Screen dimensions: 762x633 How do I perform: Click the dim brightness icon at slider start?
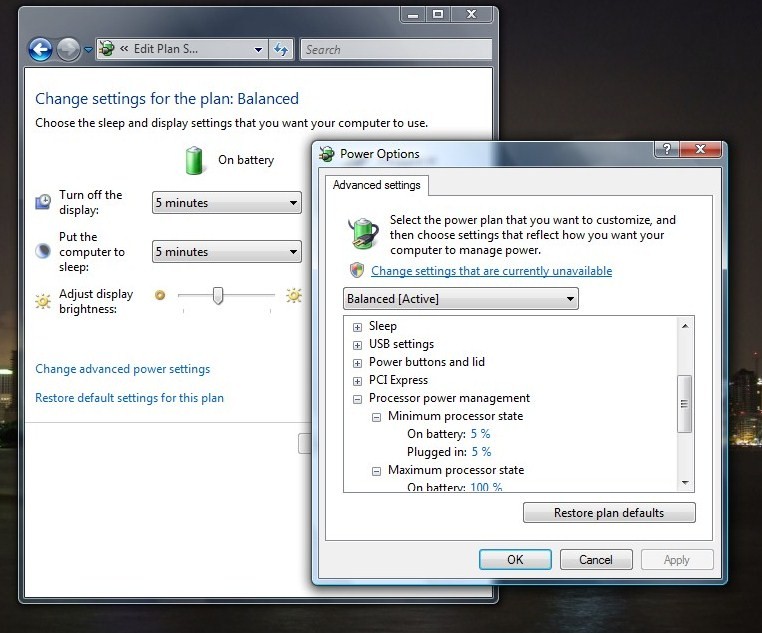pos(160,295)
